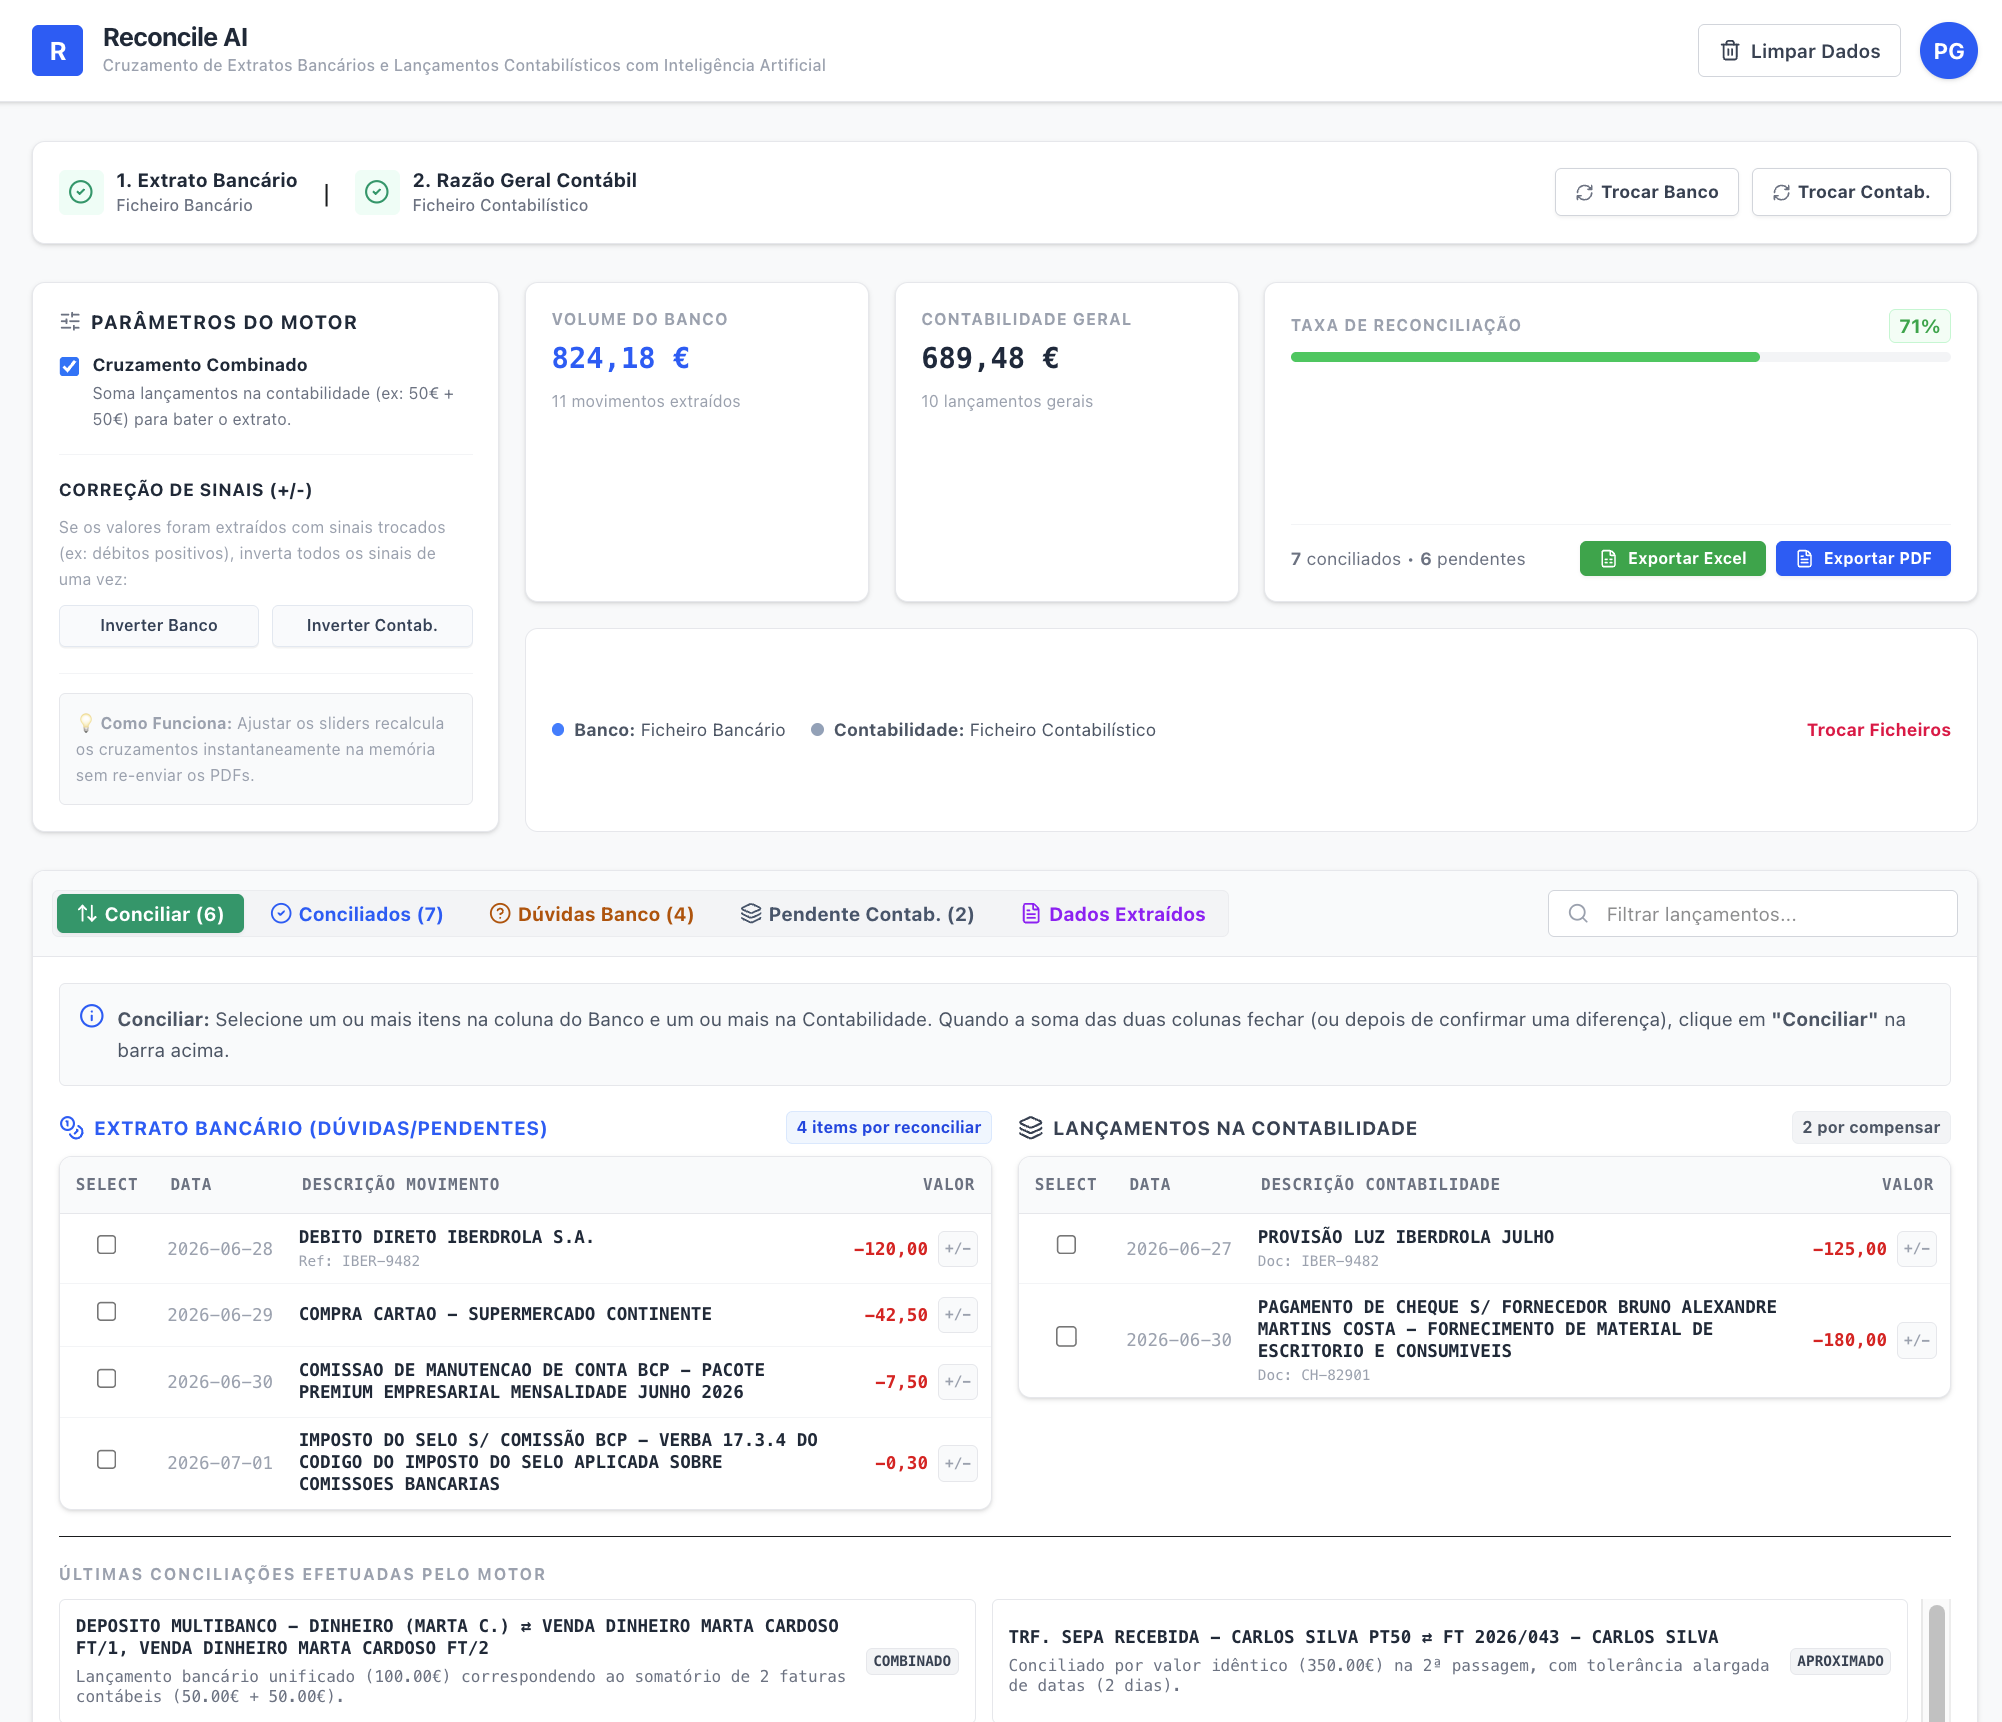Click the layers icon by Lançamentos na Contabilidade

click(x=1030, y=1128)
